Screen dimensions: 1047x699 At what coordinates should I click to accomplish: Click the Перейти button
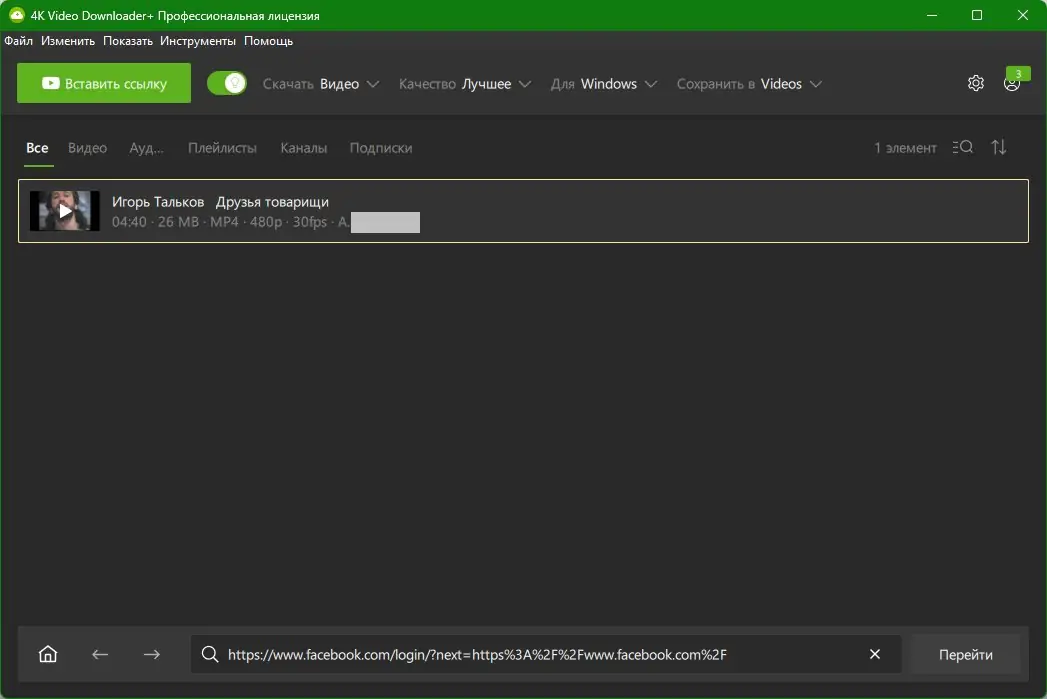coord(966,654)
